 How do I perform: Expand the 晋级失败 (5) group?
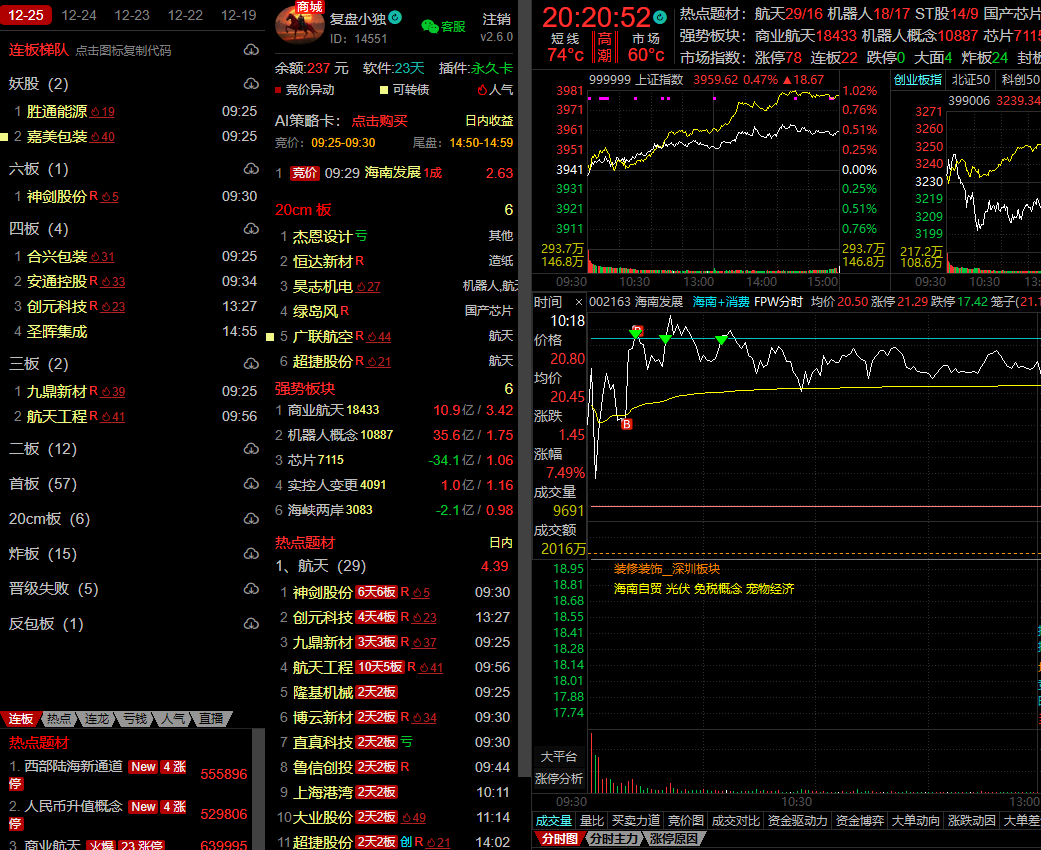53,589
